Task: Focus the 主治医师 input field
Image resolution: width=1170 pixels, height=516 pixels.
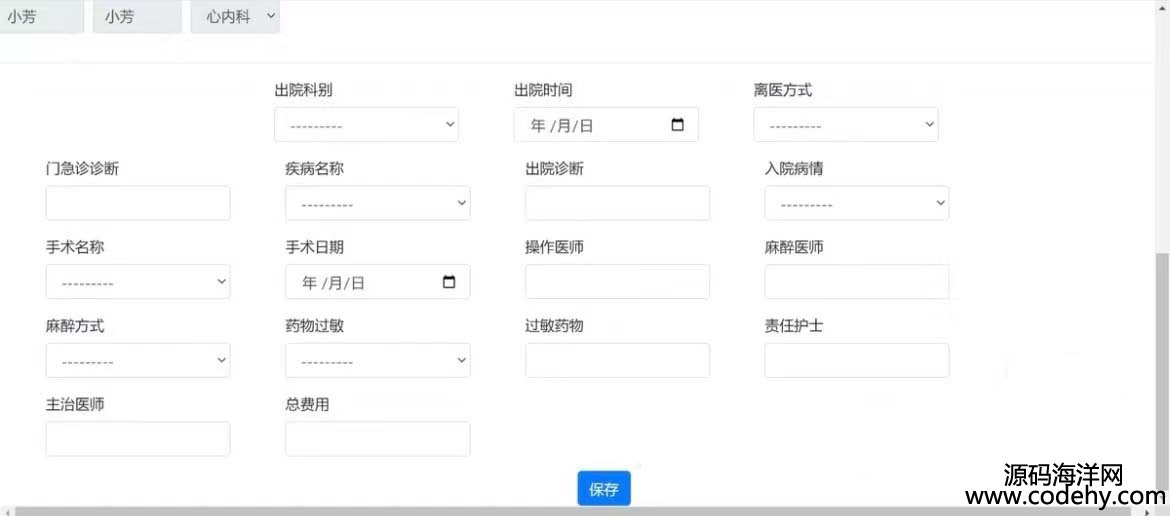Action: [138, 439]
